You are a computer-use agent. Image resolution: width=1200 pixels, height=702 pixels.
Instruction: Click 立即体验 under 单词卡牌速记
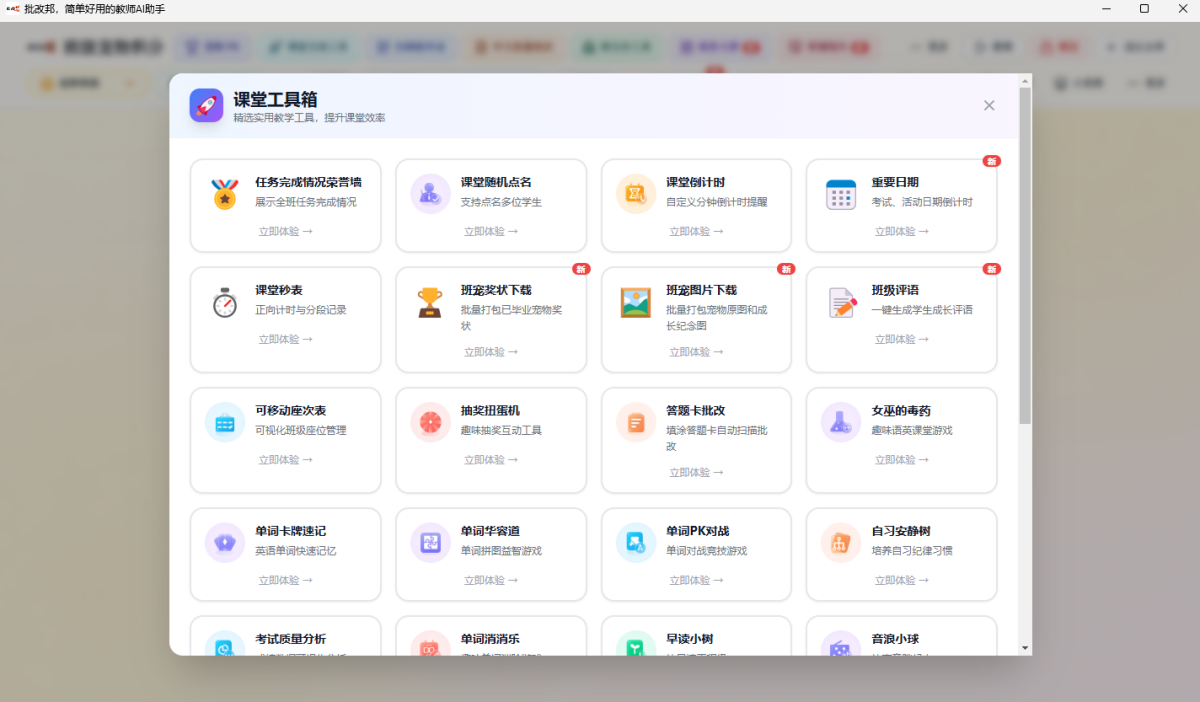[285, 580]
